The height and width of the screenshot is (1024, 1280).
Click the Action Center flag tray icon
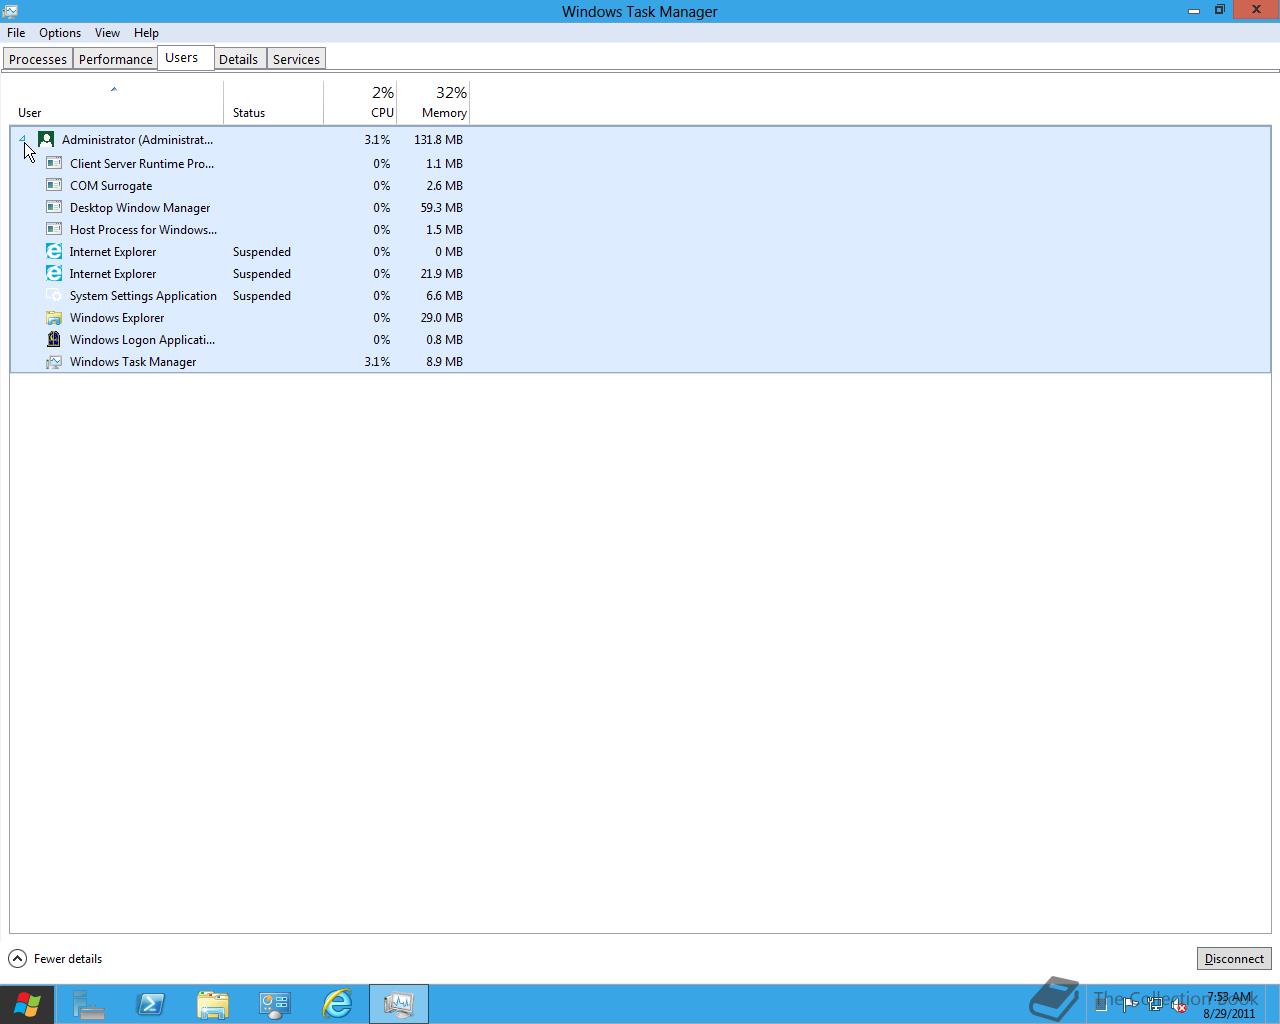(x=1129, y=1005)
